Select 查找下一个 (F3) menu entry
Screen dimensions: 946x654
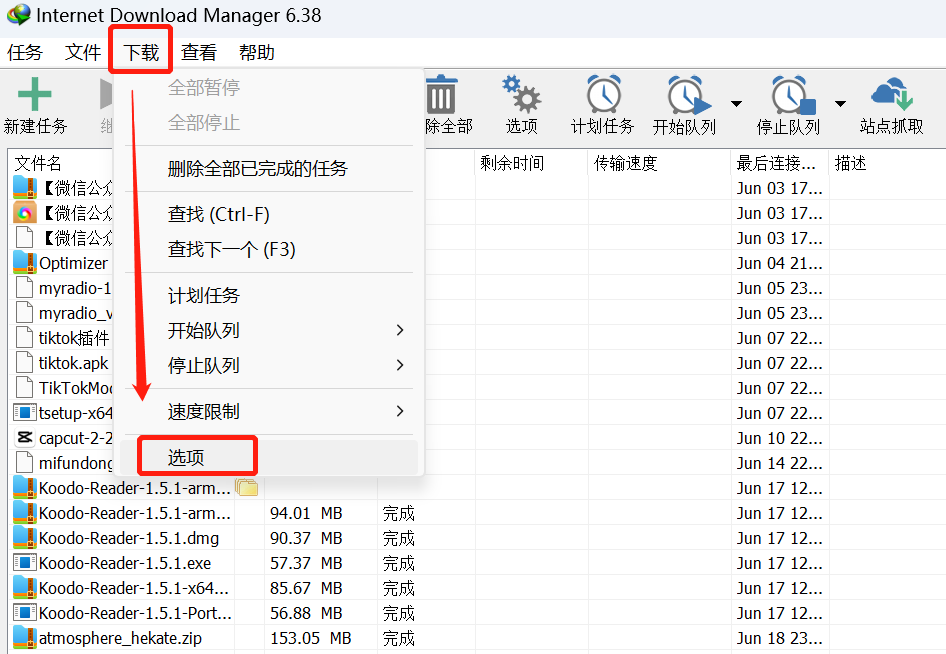pyautogui.click(x=269, y=249)
